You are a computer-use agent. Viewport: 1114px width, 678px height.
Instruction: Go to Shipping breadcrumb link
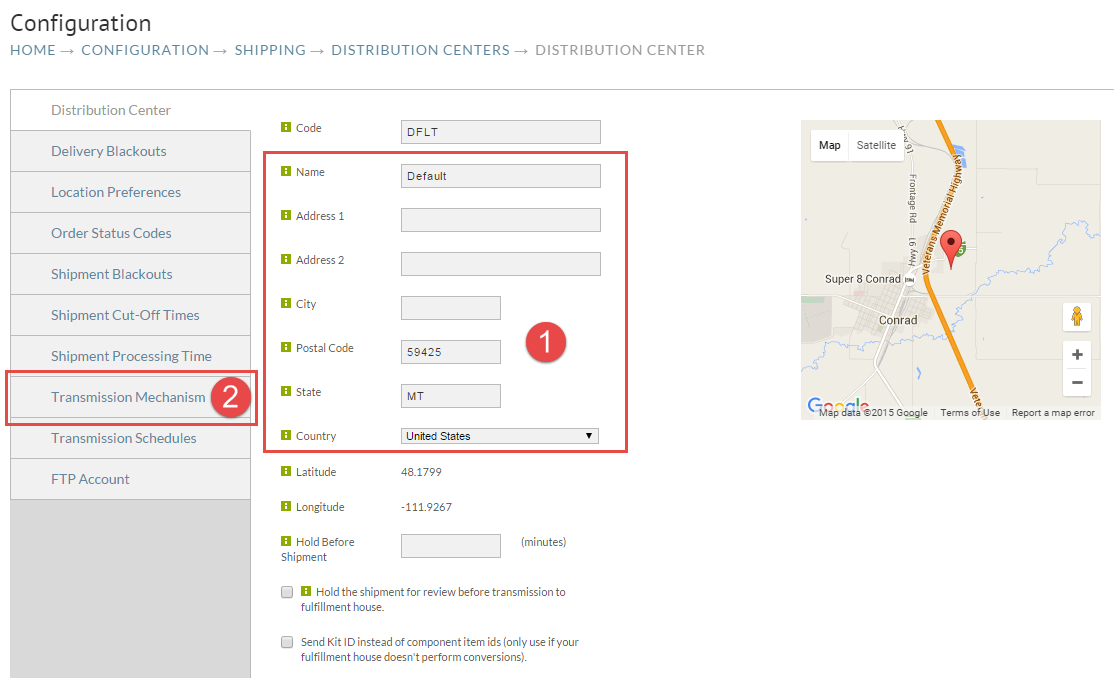pyautogui.click(x=270, y=50)
